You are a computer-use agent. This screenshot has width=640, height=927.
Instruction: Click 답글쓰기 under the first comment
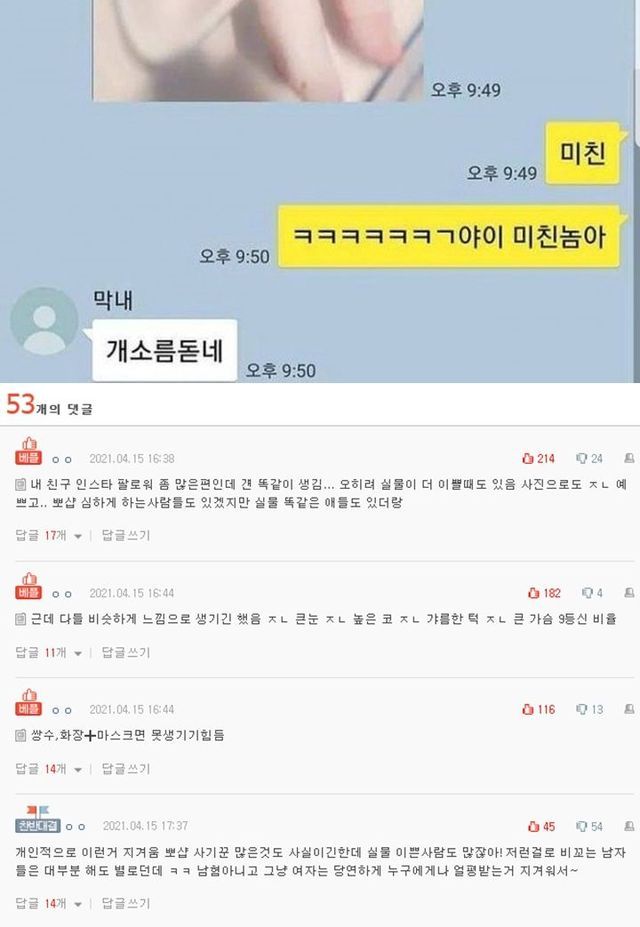pyautogui.click(x=126, y=535)
